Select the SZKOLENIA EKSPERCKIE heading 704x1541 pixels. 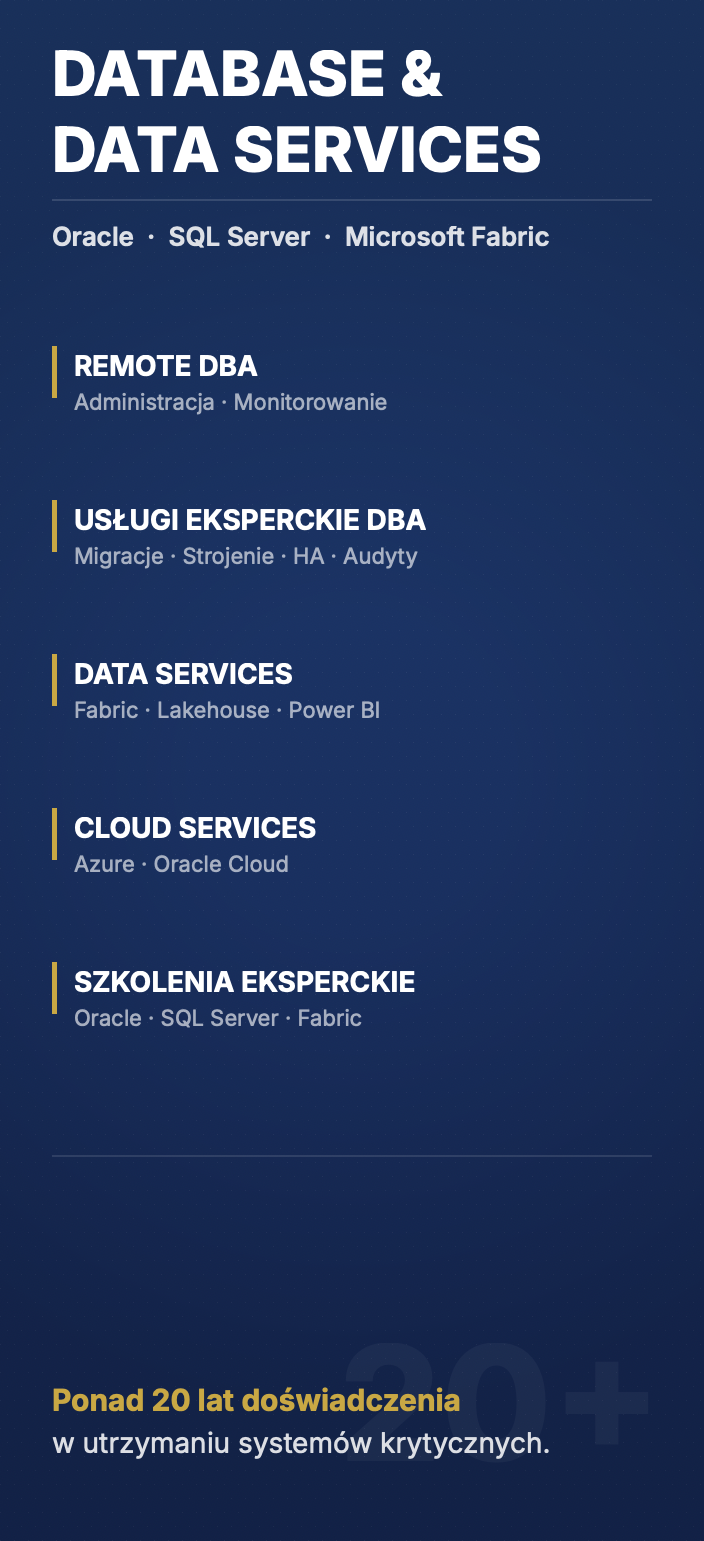click(x=244, y=982)
